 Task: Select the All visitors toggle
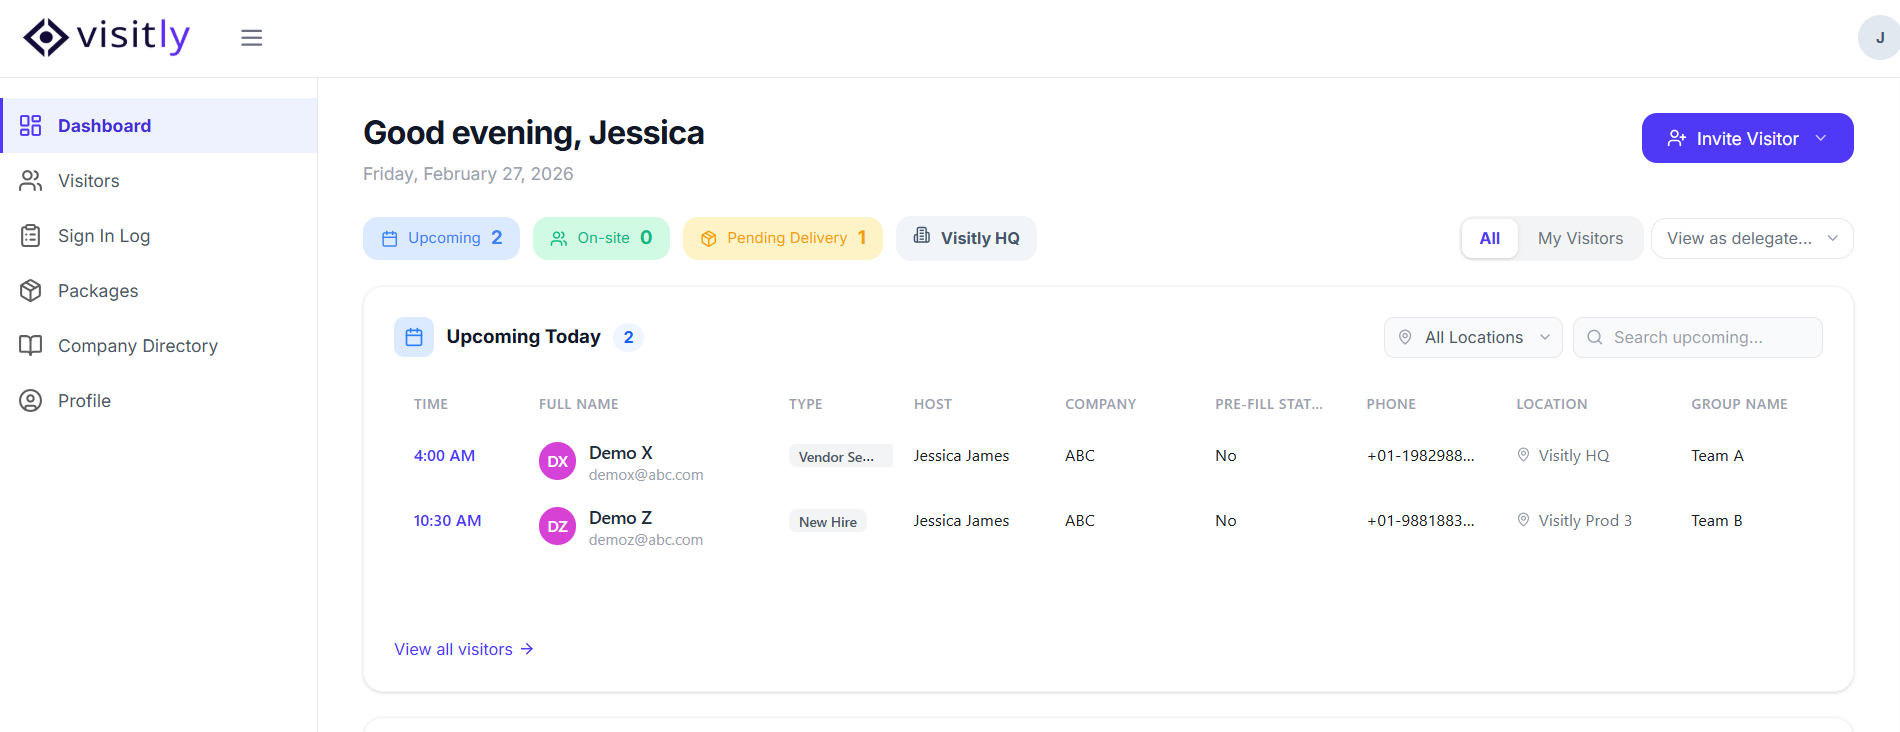click(x=1490, y=238)
